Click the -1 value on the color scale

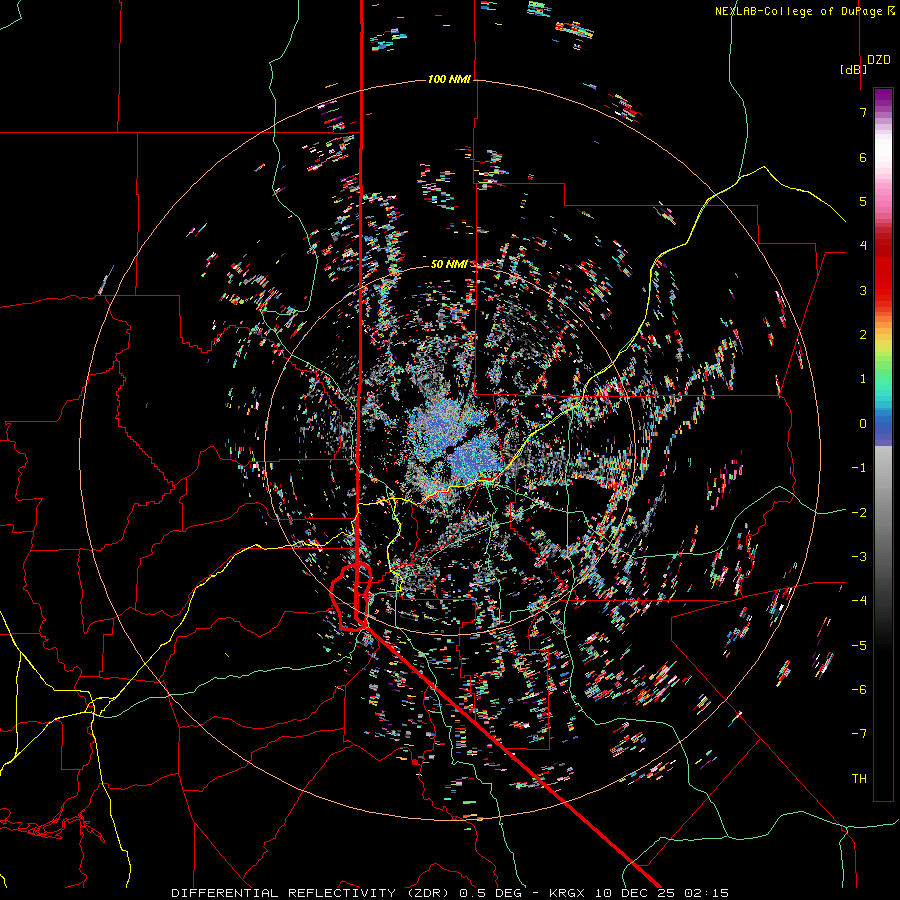[x=859, y=468]
